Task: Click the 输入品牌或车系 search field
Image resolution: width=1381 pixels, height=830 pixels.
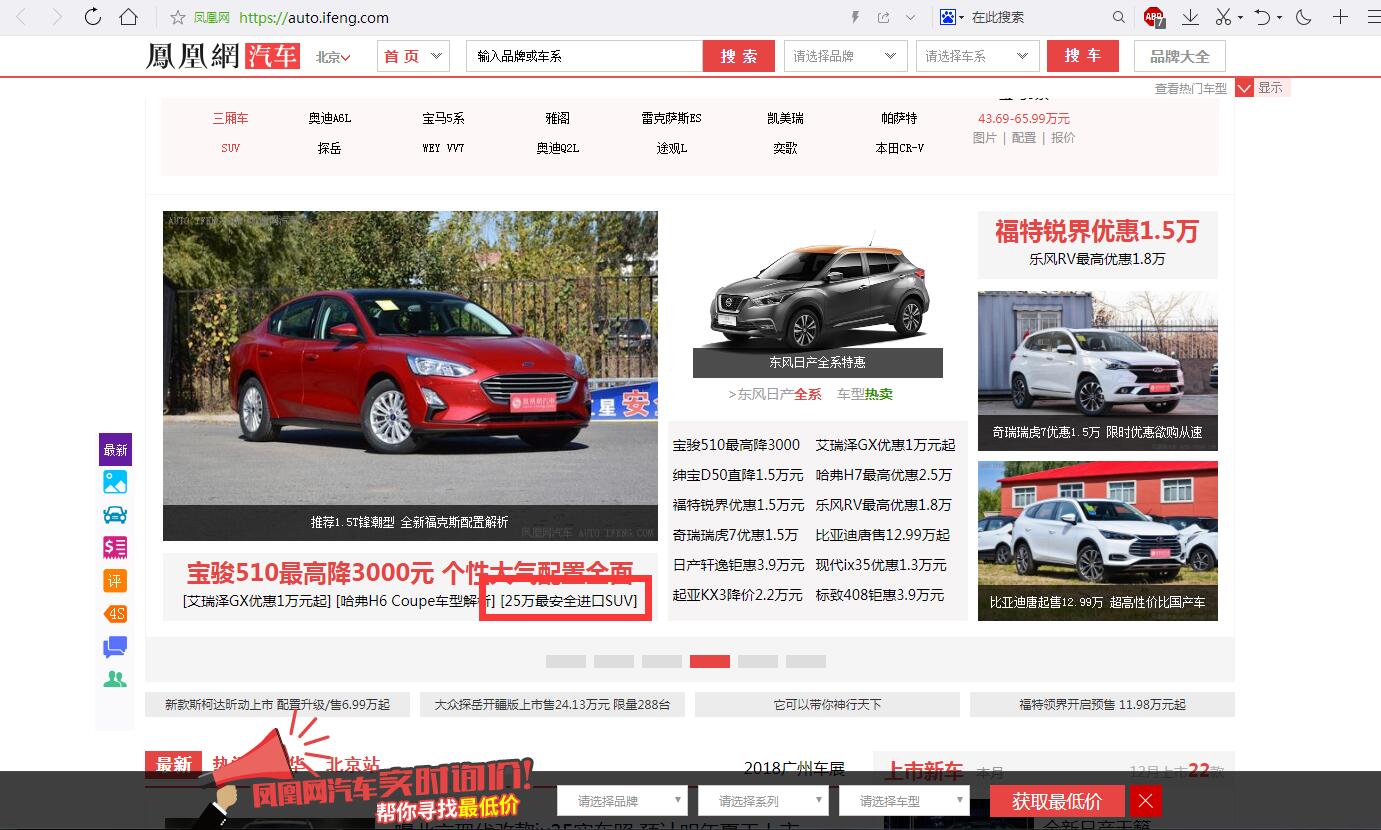Action: tap(585, 56)
